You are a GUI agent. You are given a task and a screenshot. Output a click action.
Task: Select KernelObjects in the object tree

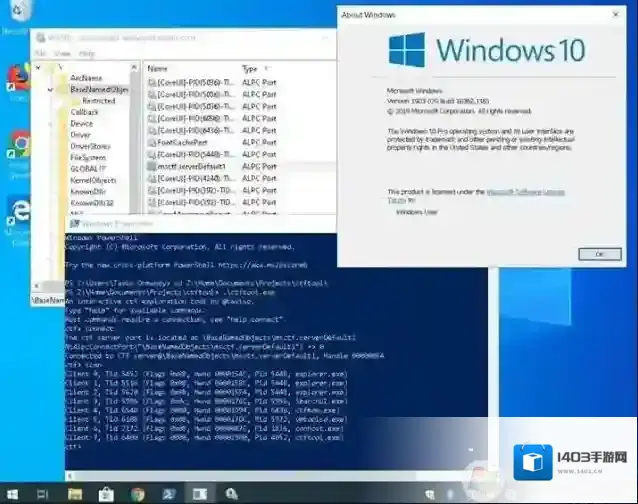93,180
